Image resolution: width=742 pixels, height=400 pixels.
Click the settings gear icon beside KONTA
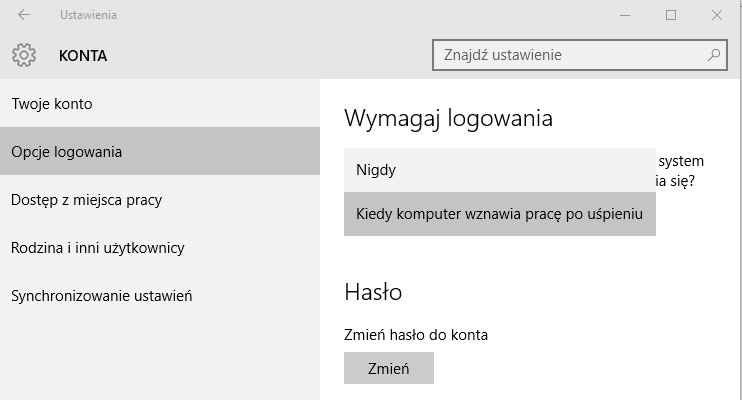[24, 55]
